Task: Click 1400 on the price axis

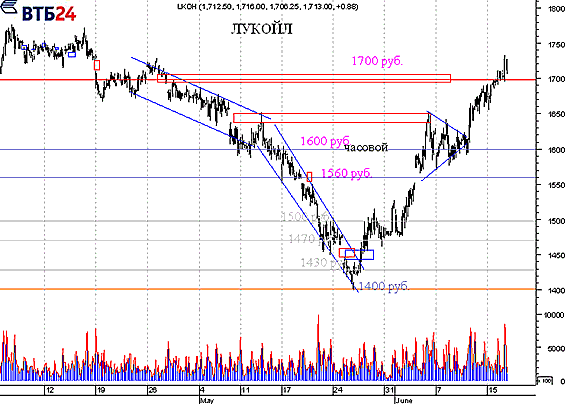Action: point(556,291)
